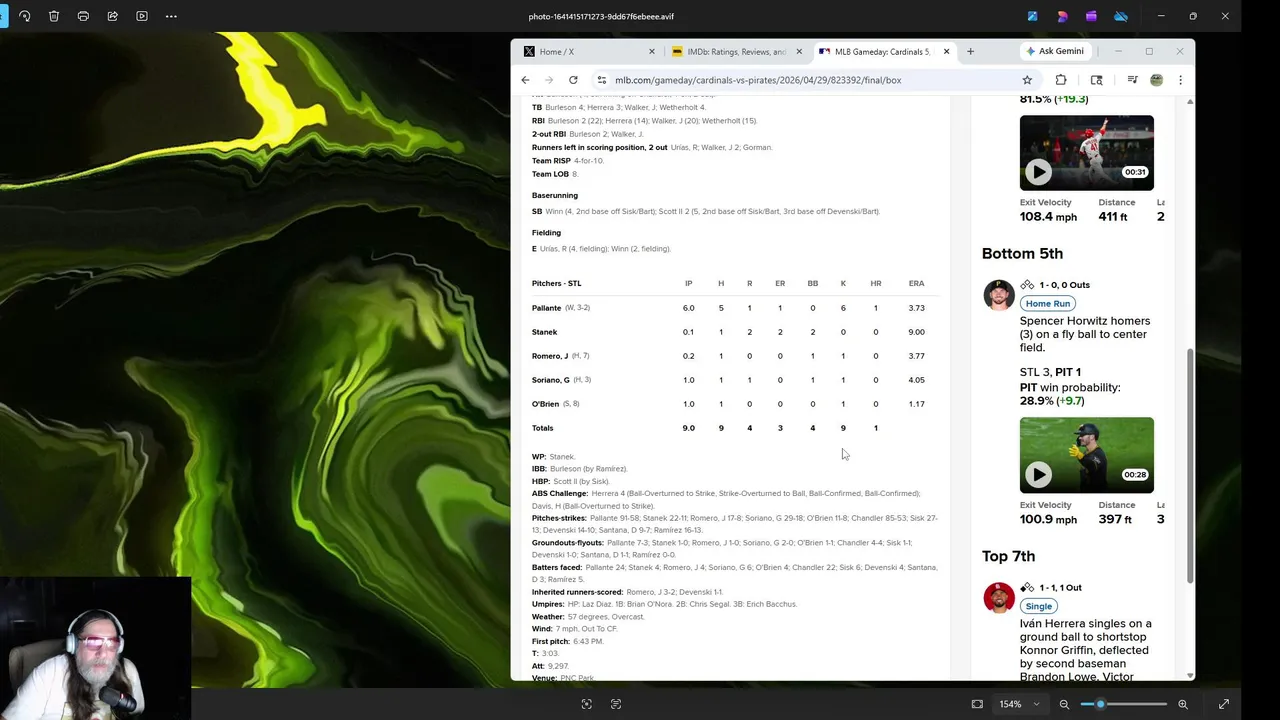The image size is (1280, 720).
Task: Open Soriano, G pitcher link
Action: click(x=551, y=380)
